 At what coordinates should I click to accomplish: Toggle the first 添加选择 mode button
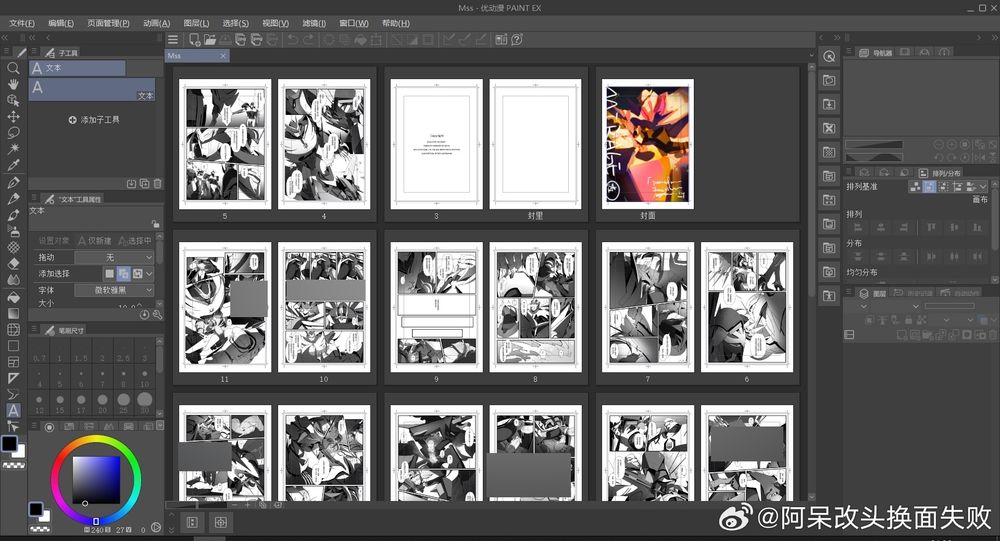tap(110, 274)
